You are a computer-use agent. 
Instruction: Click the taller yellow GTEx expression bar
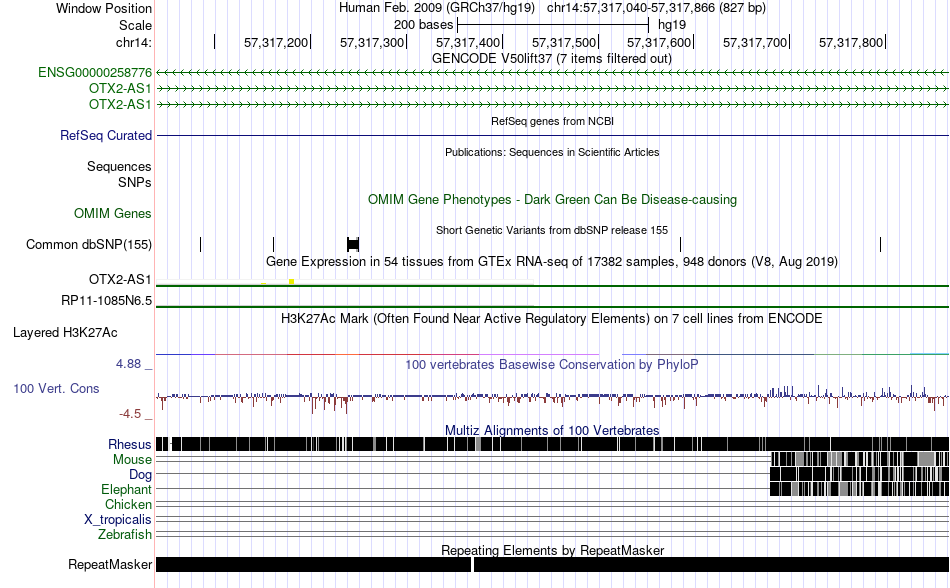(291, 282)
